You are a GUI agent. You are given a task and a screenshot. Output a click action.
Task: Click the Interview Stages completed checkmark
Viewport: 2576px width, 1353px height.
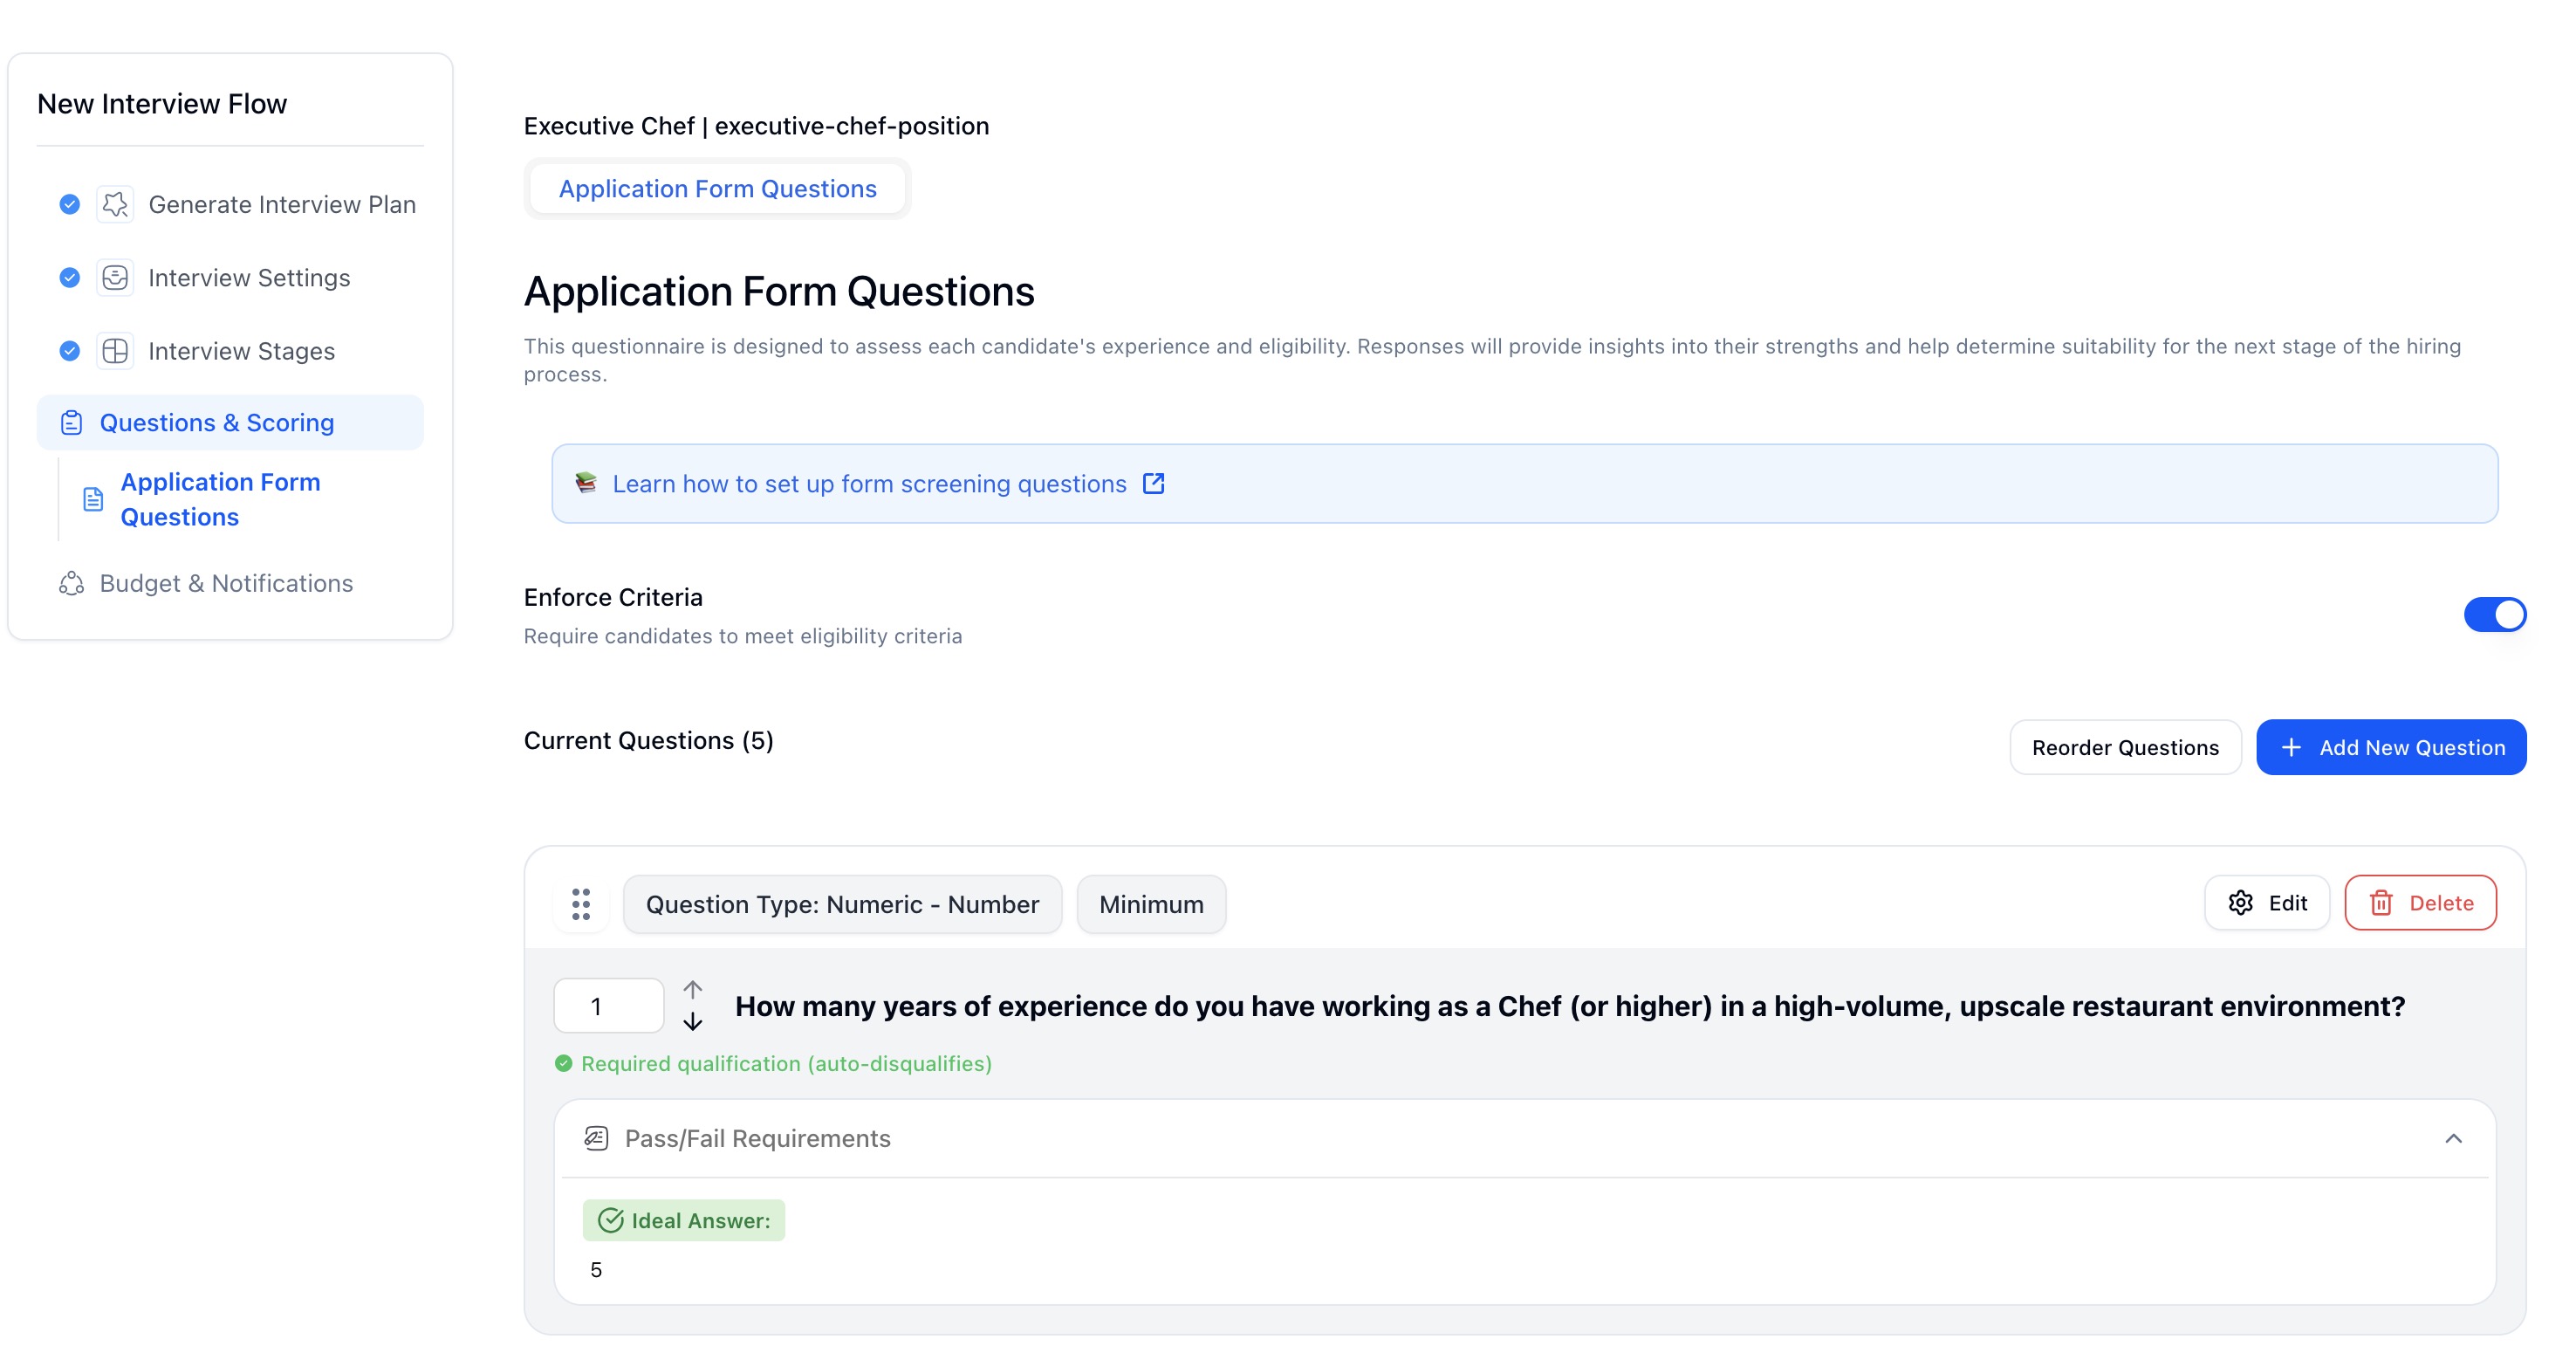70,351
